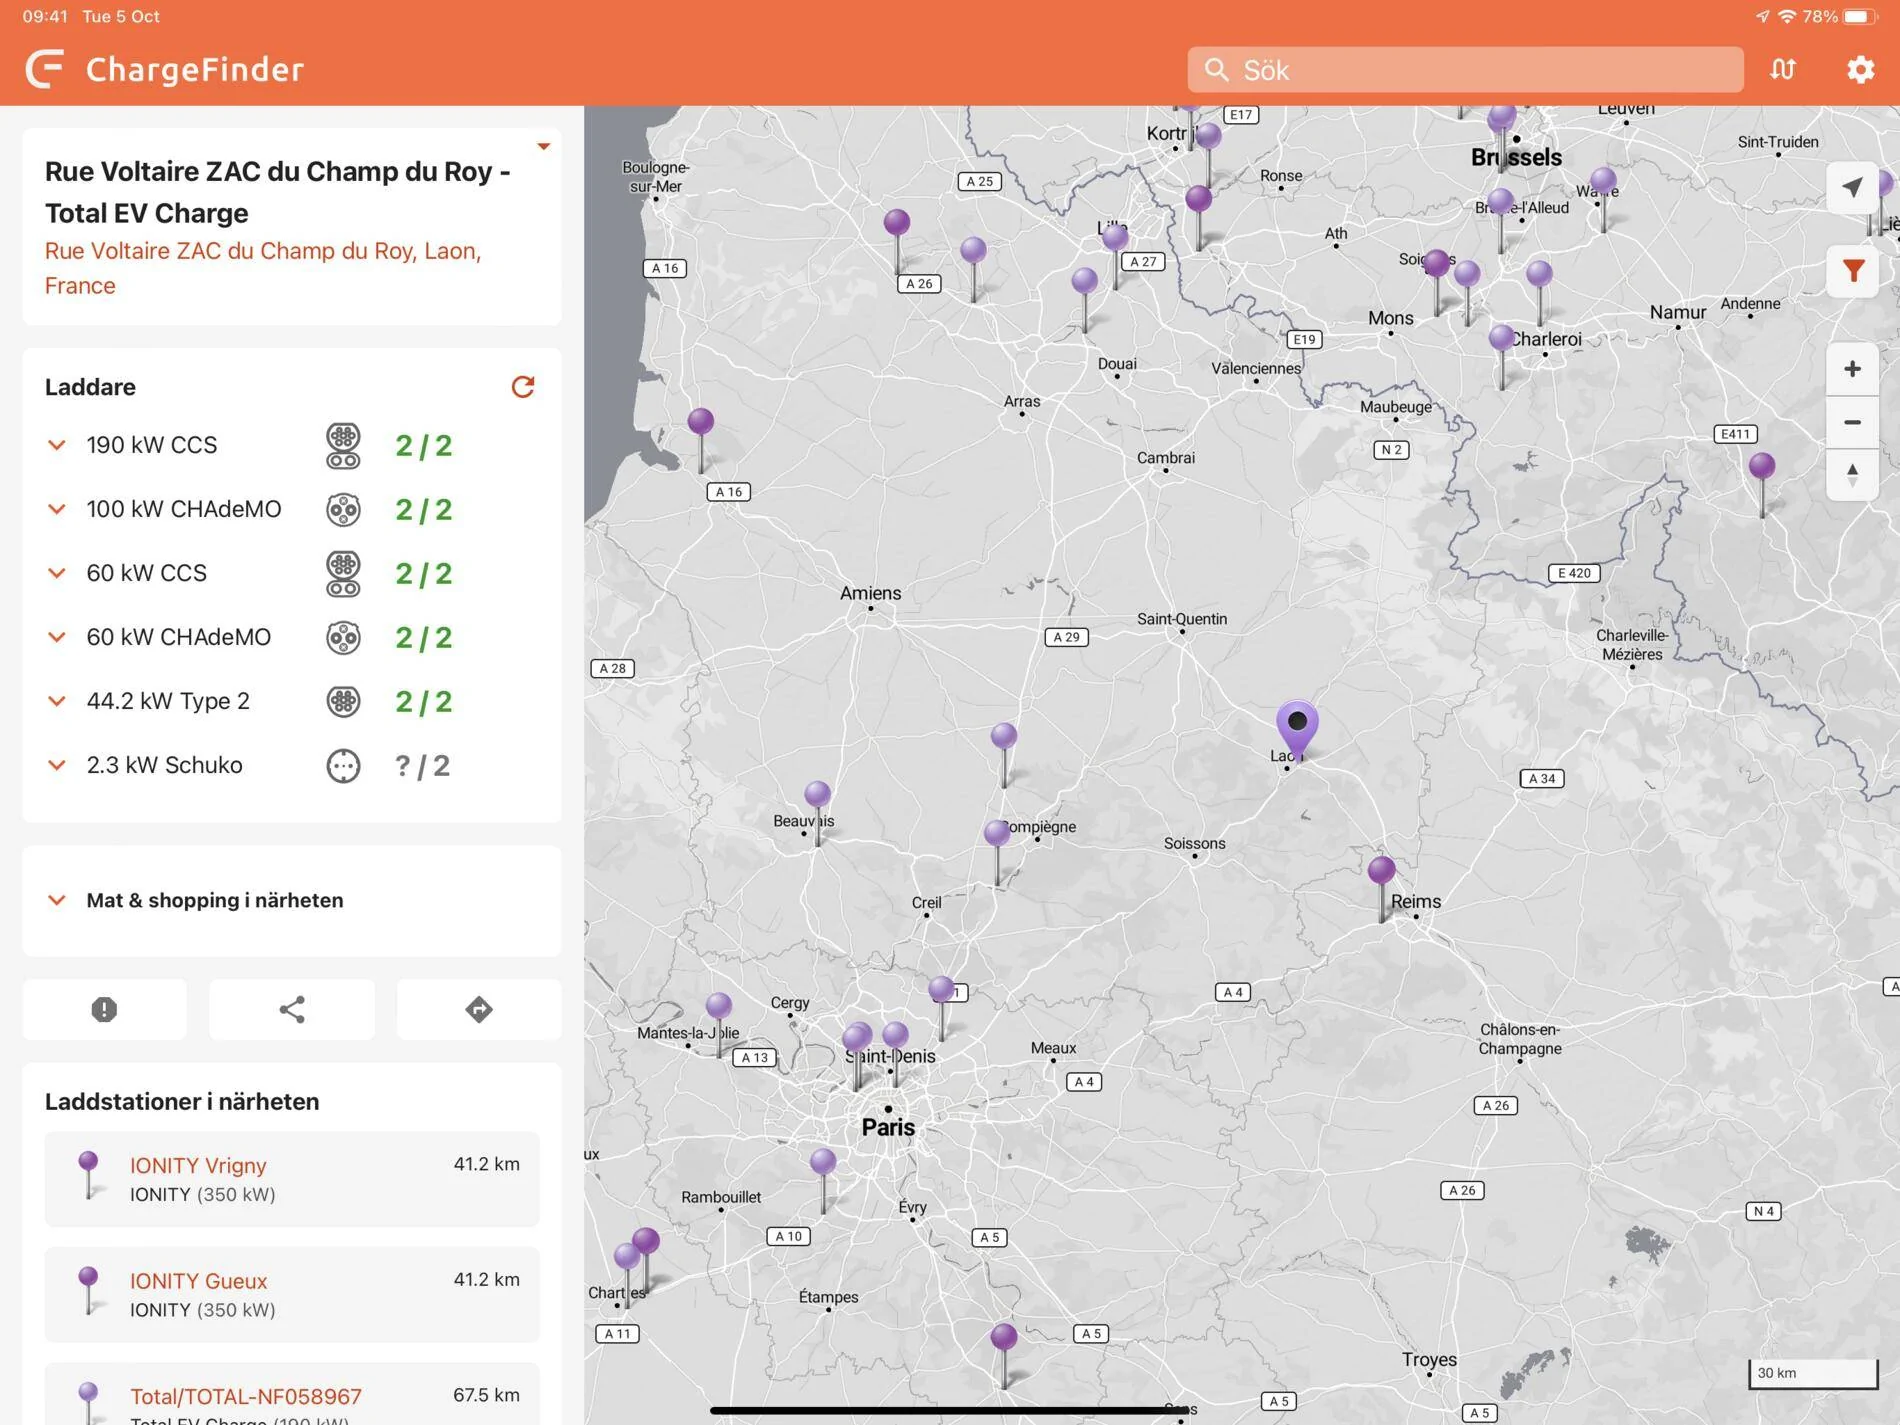Viewport: 1900px width, 1425px height.
Task: Expand the 44.2 kW Type 2 row
Action: click(x=57, y=701)
